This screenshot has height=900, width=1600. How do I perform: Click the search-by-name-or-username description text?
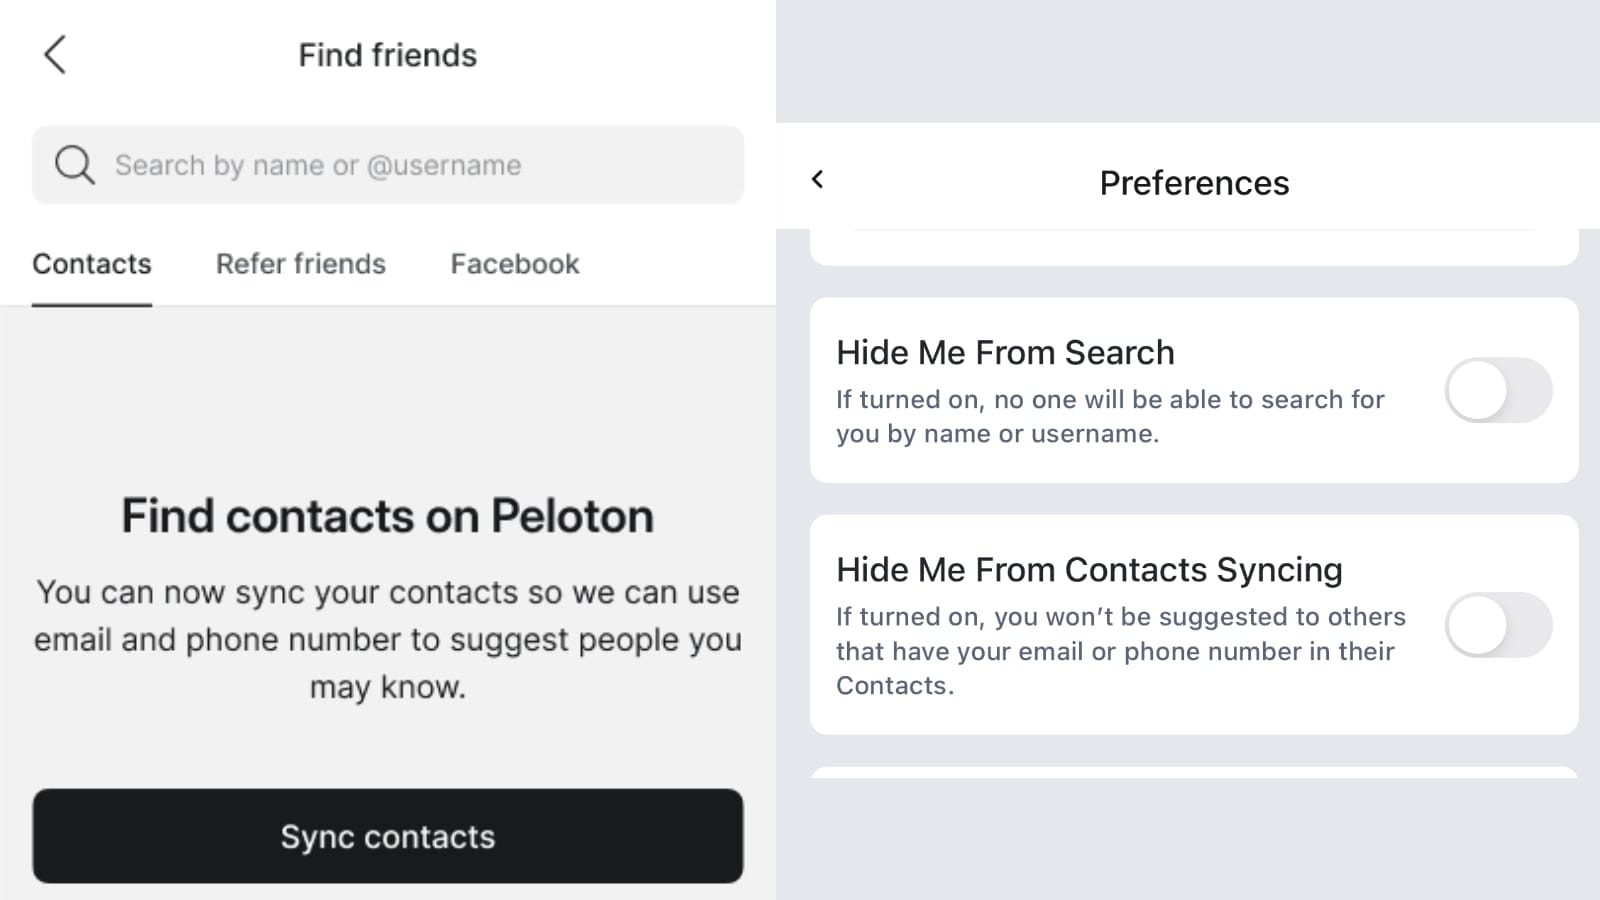tap(1110, 416)
